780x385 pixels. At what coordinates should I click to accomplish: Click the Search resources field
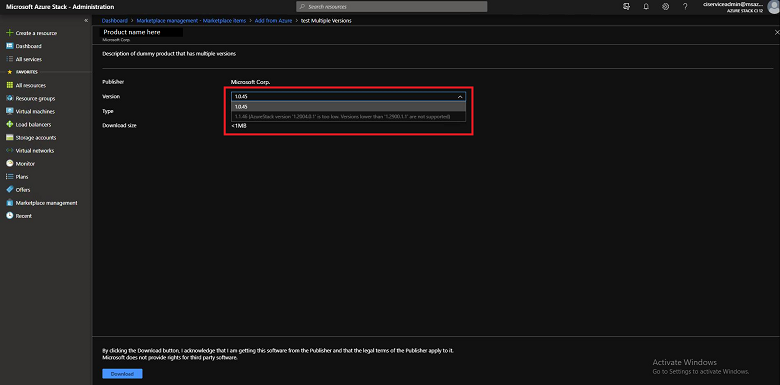(x=391, y=6)
